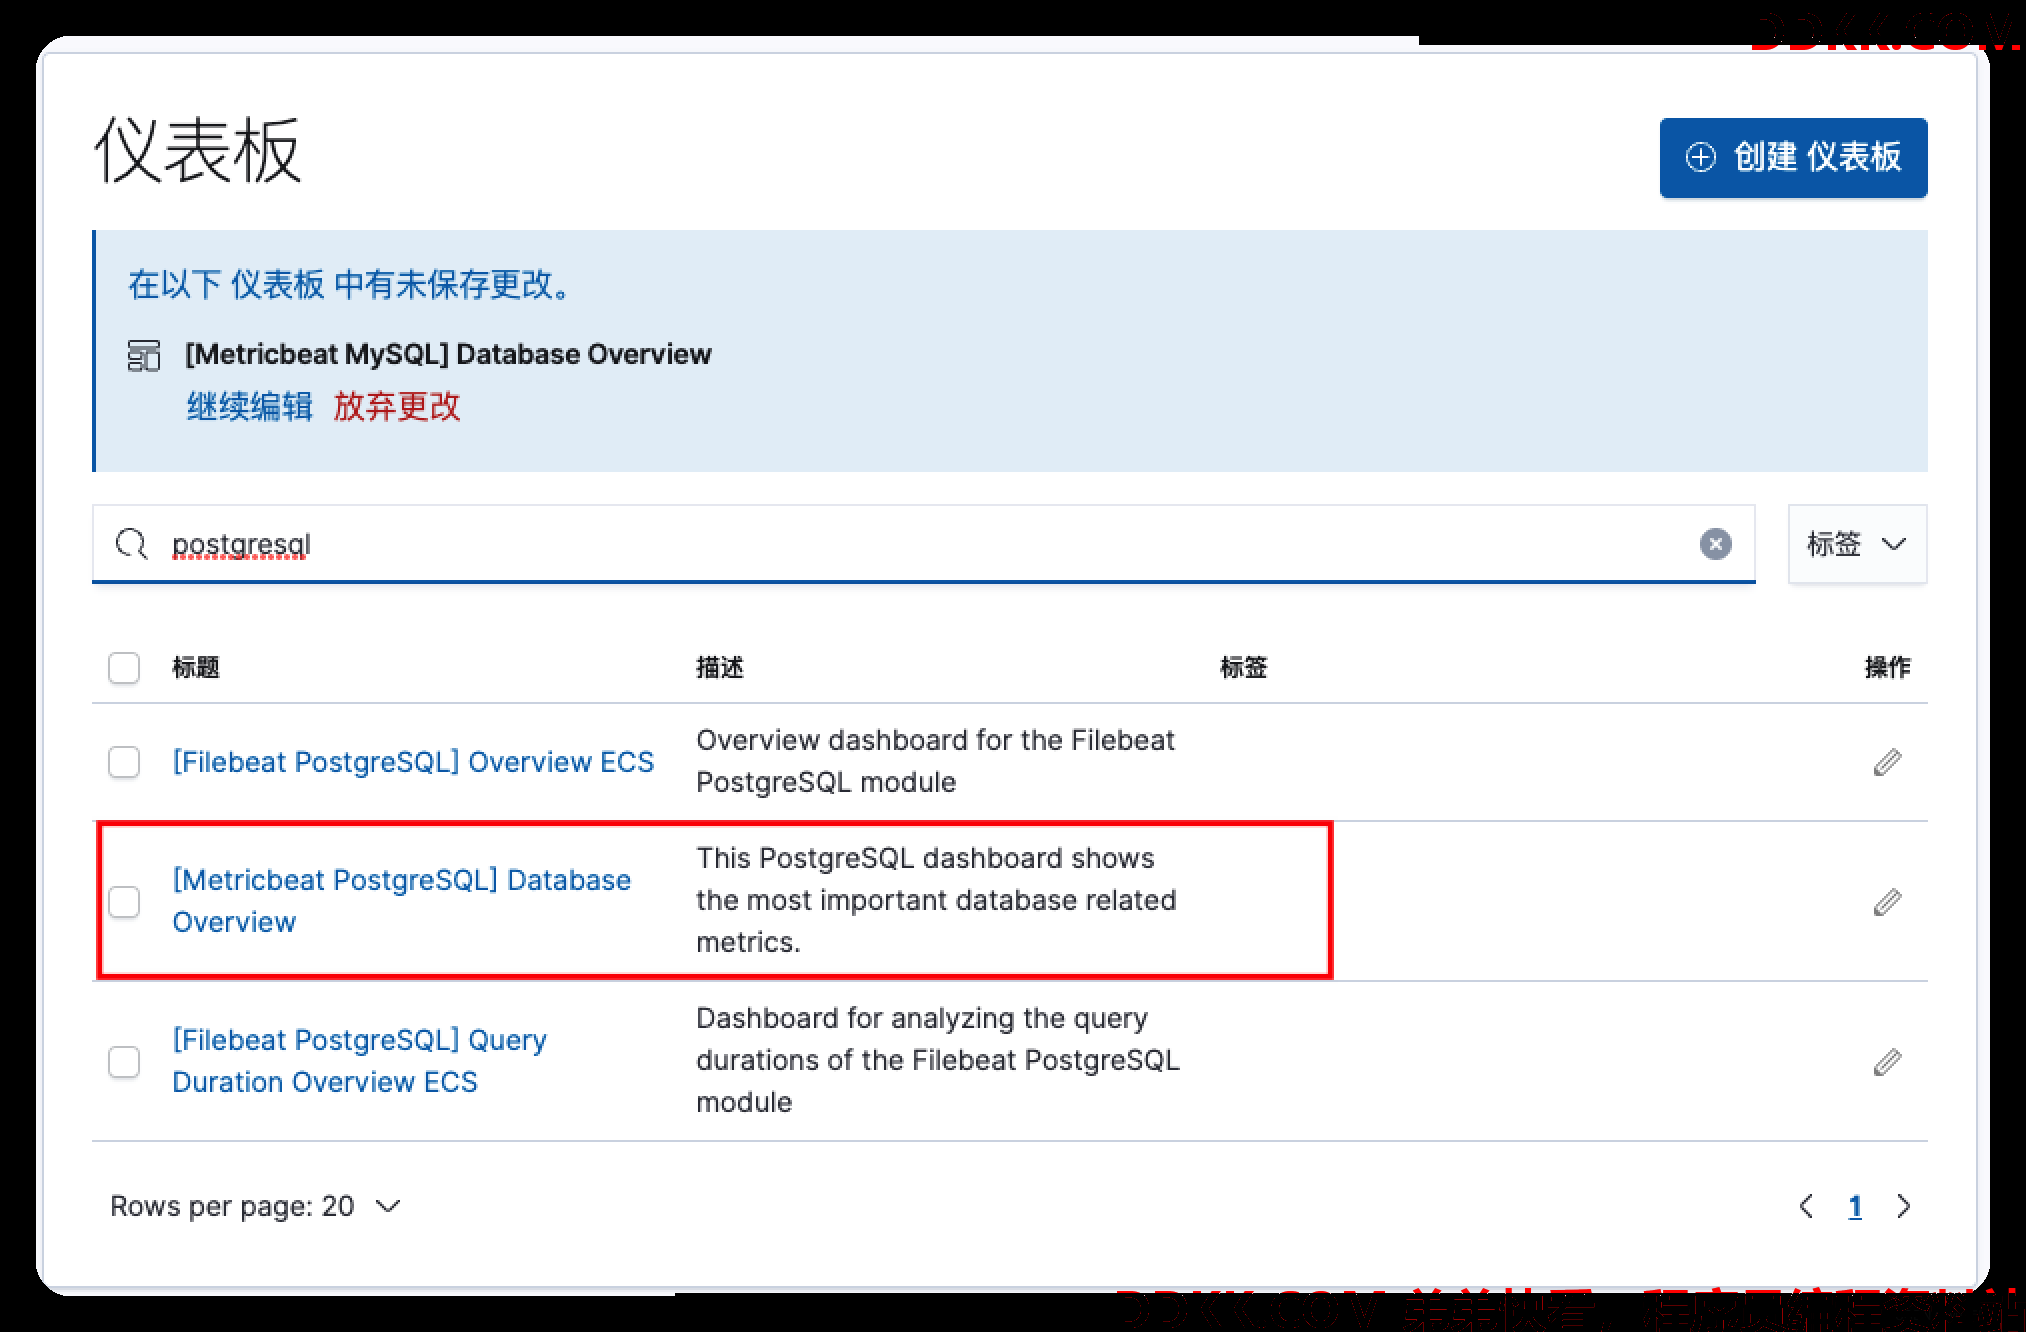Open [Filebeat PostgreSQL] Overview ECS dashboard
This screenshot has height=1332, width=2026.
click(x=413, y=762)
